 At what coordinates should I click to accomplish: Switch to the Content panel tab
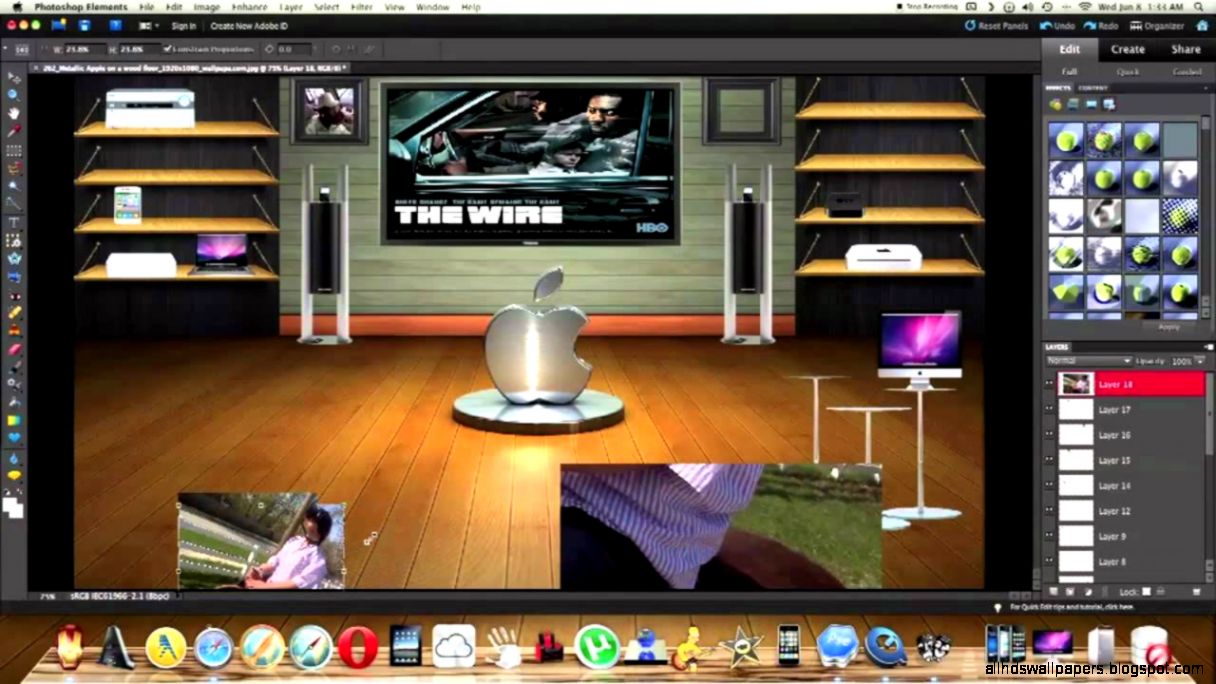point(1092,88)
